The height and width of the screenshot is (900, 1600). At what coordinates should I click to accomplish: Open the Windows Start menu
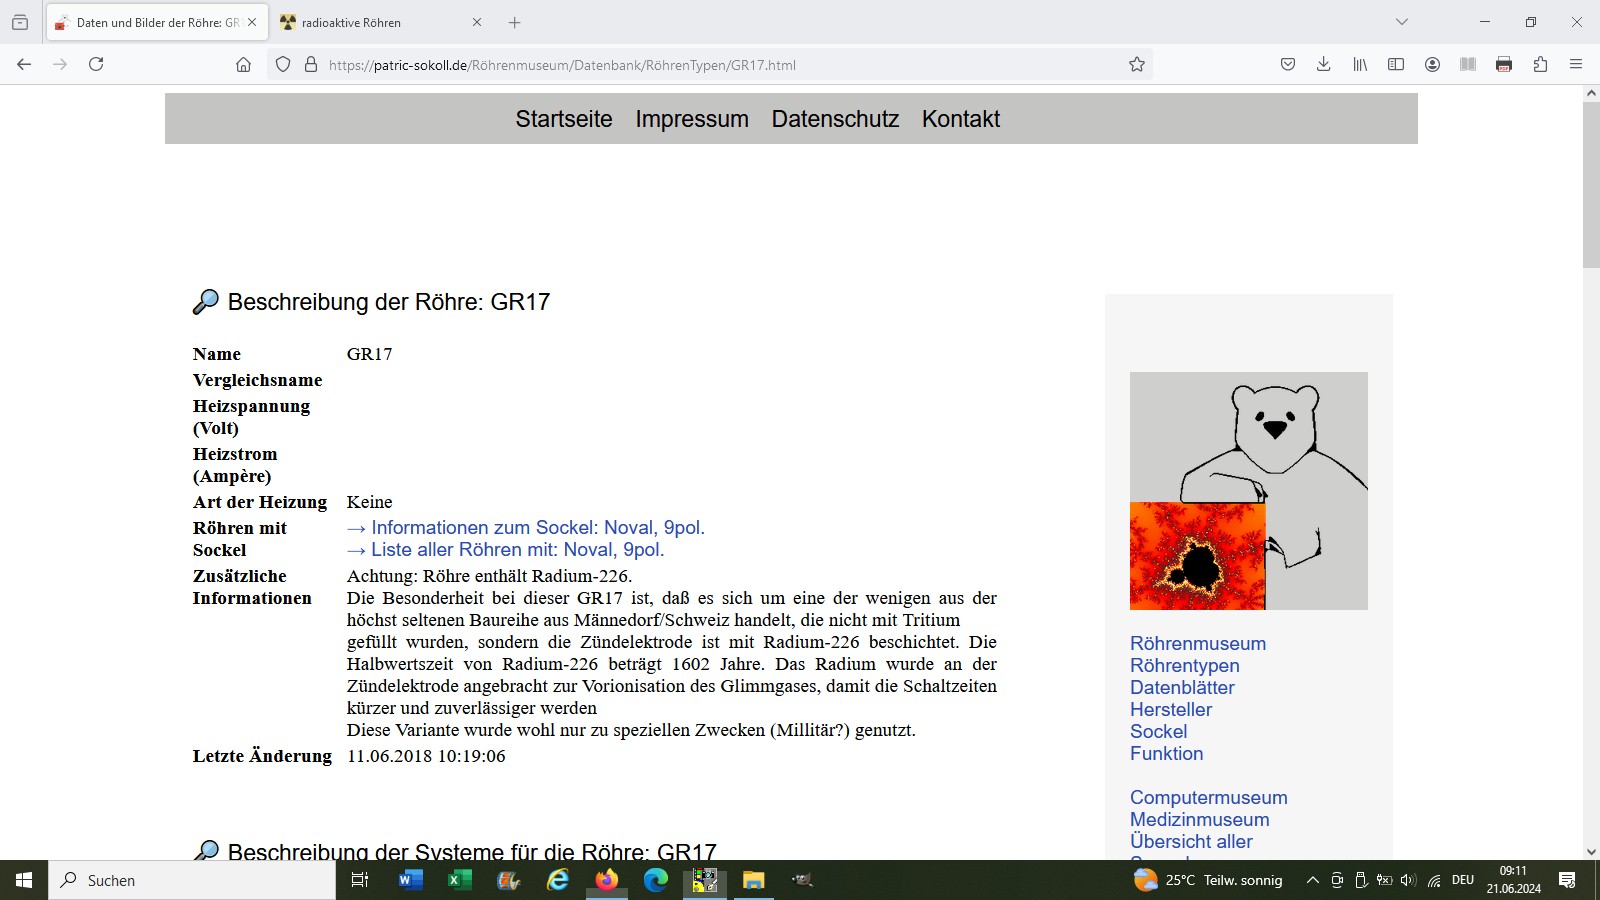tap(24, 880)
